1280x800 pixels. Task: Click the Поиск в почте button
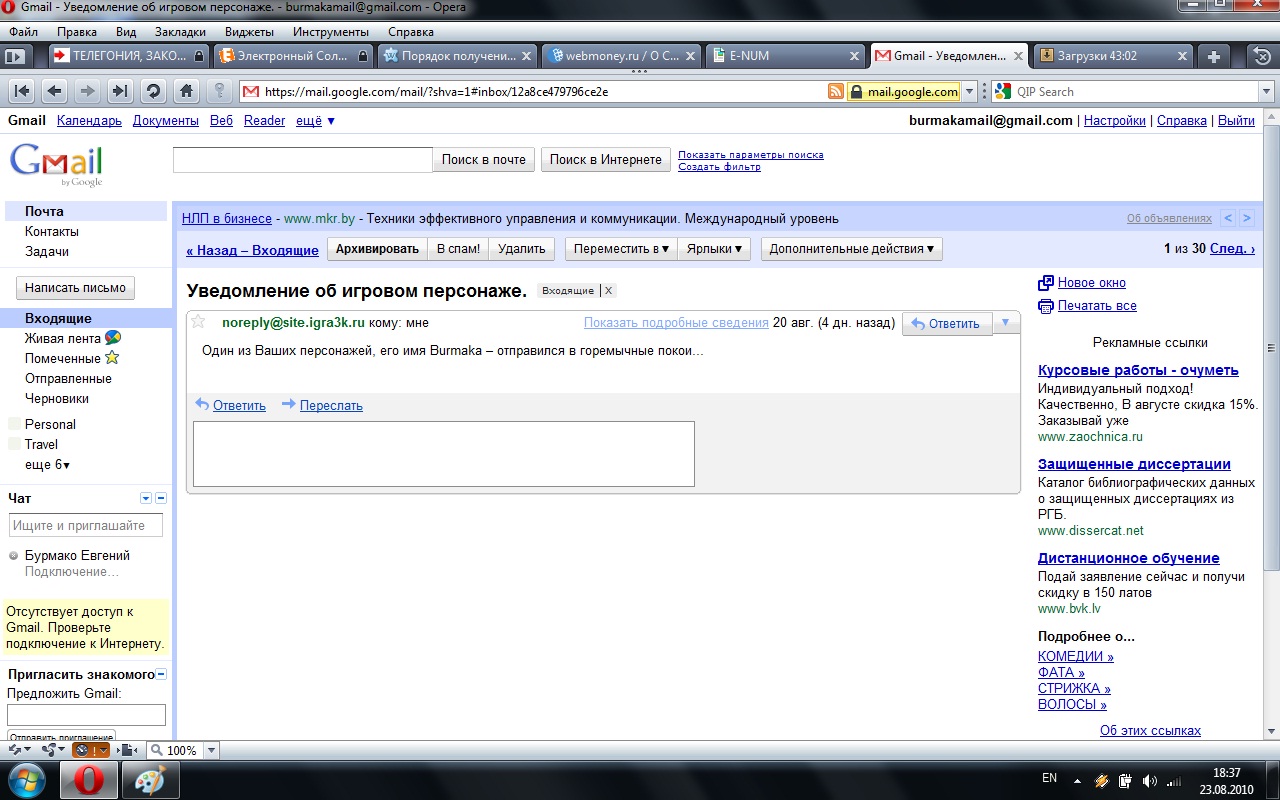[x=484, y=160]
